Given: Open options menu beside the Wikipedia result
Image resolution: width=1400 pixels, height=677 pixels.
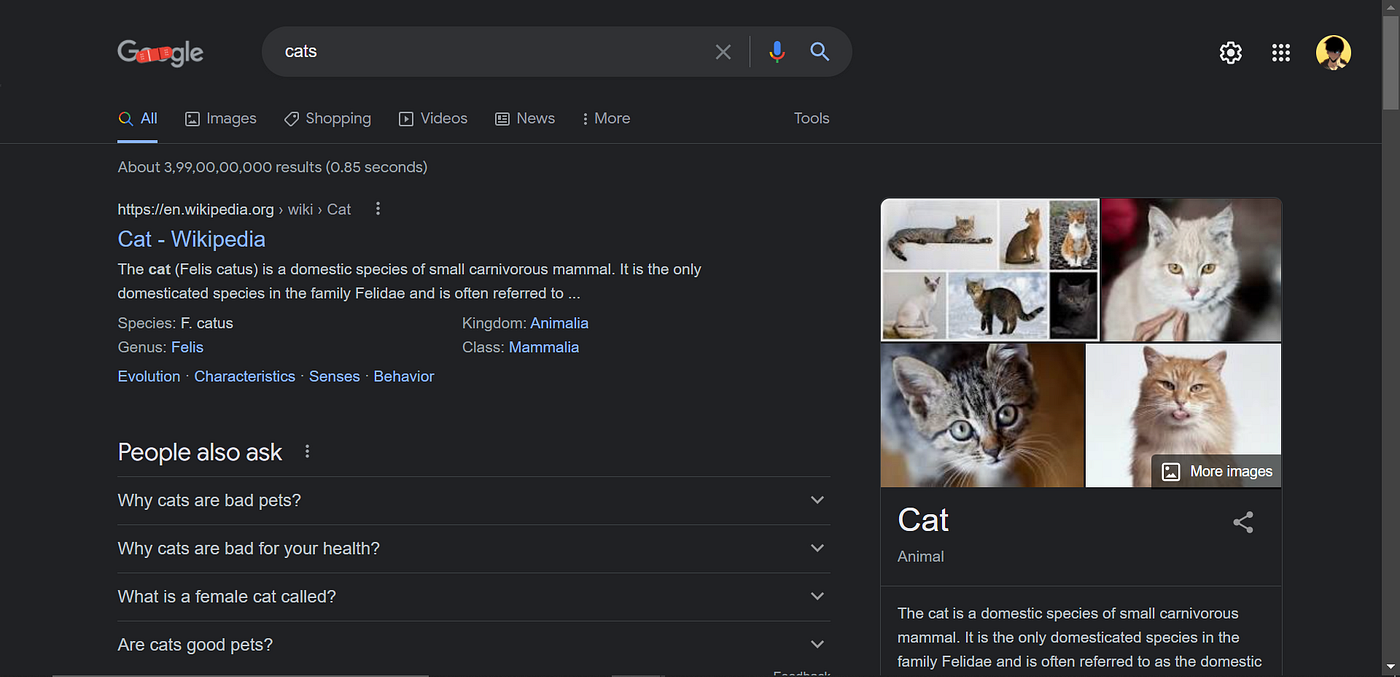Looking at the screenshot, I should tap(377, 208).
